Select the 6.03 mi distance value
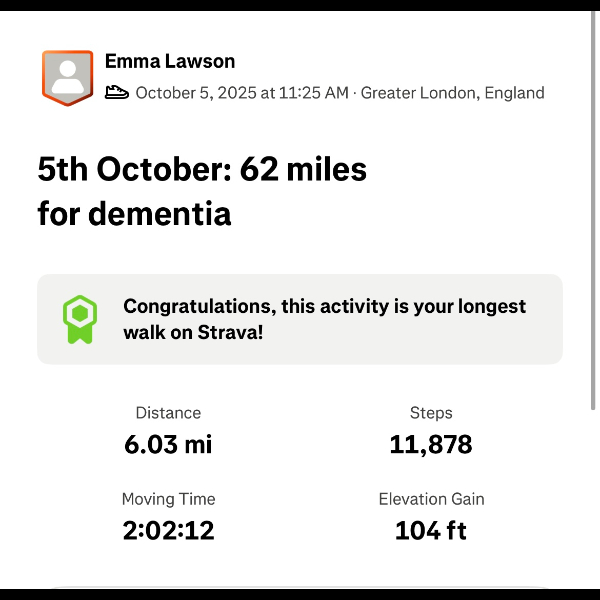 click(168, 444)
